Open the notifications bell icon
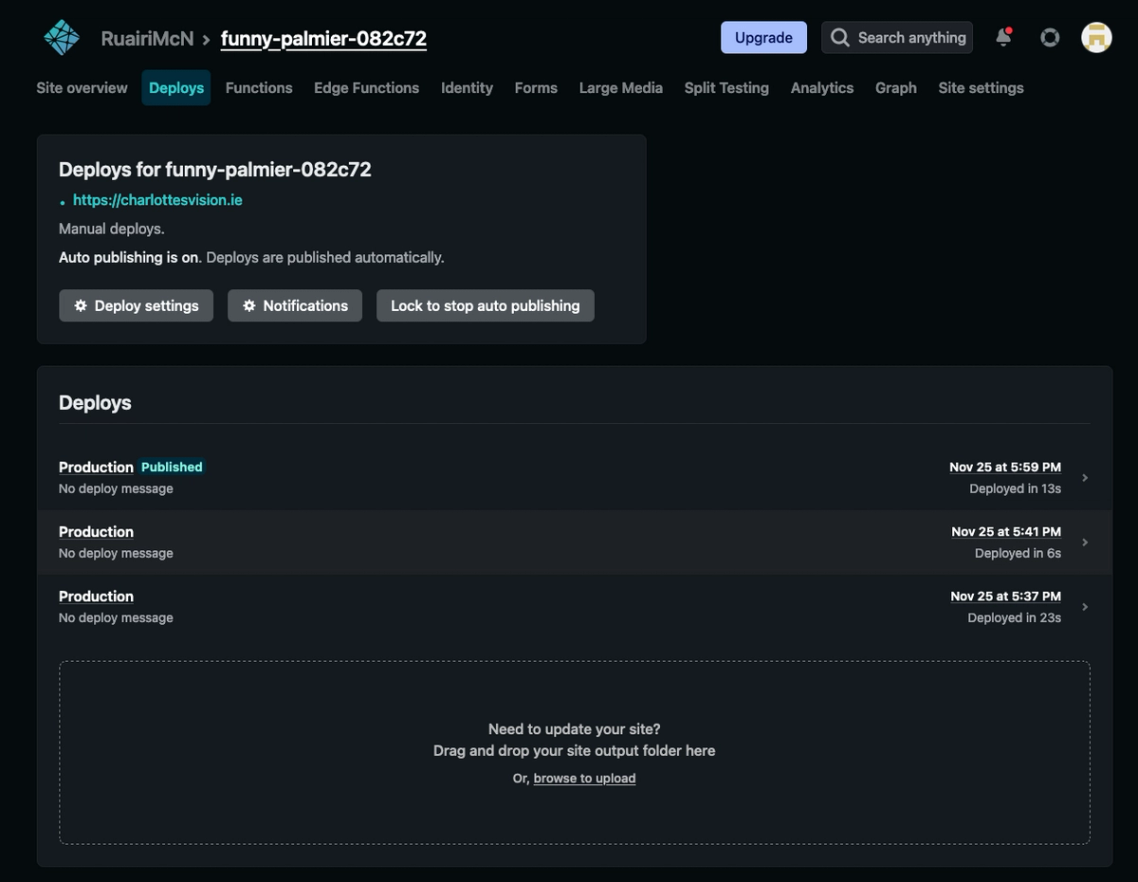Screen dimensions: 1138x882 (1004, 37)
